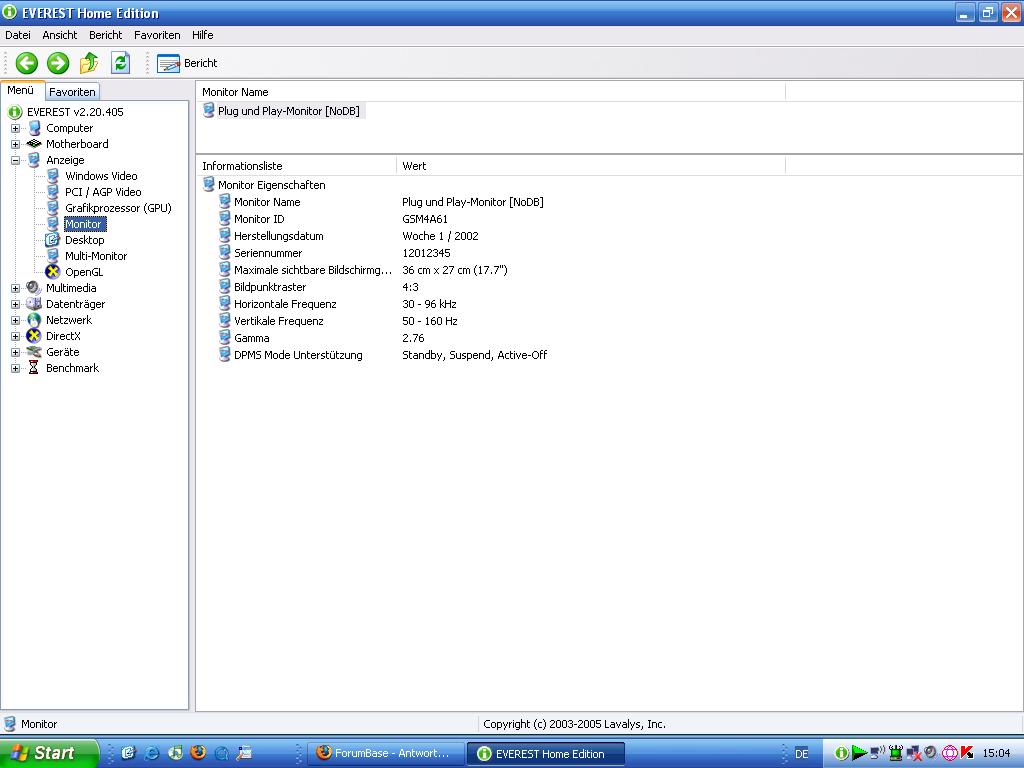The width and height of the screenshot is (1024, 768).
Task: Click the Monitor Name column header
Action: click(490, 92)
